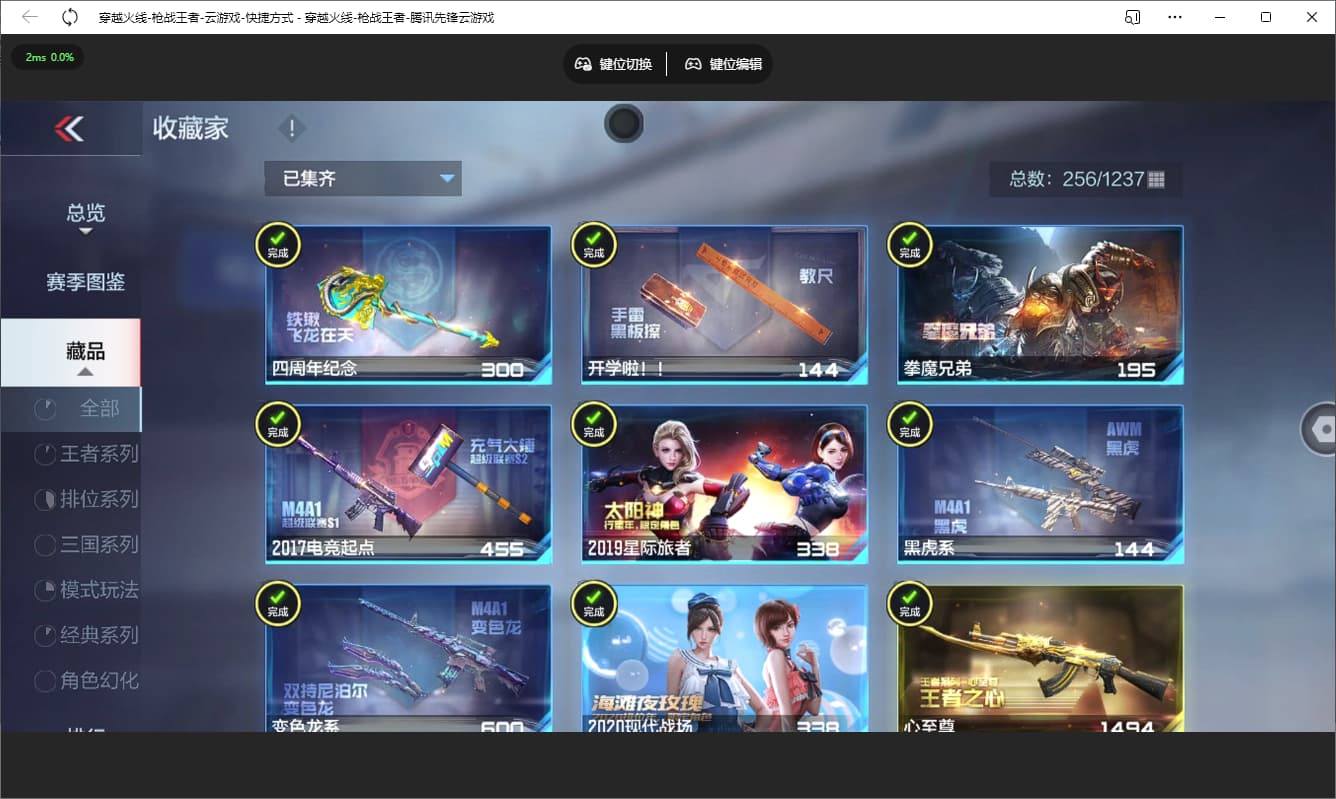Collapse the 藏品 section arrow
This screenshot has height=799, width=1336.
[86, 371]
